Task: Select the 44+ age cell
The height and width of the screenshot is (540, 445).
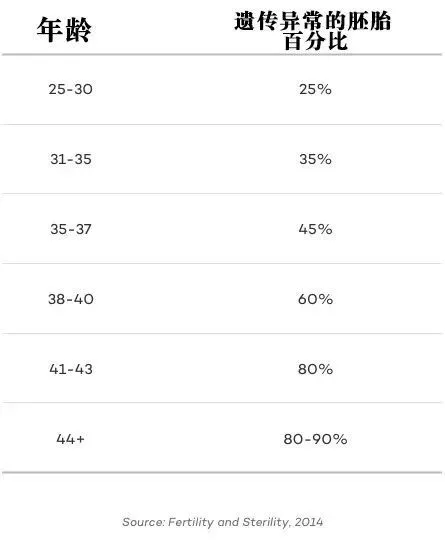Action: pos(70,439)
